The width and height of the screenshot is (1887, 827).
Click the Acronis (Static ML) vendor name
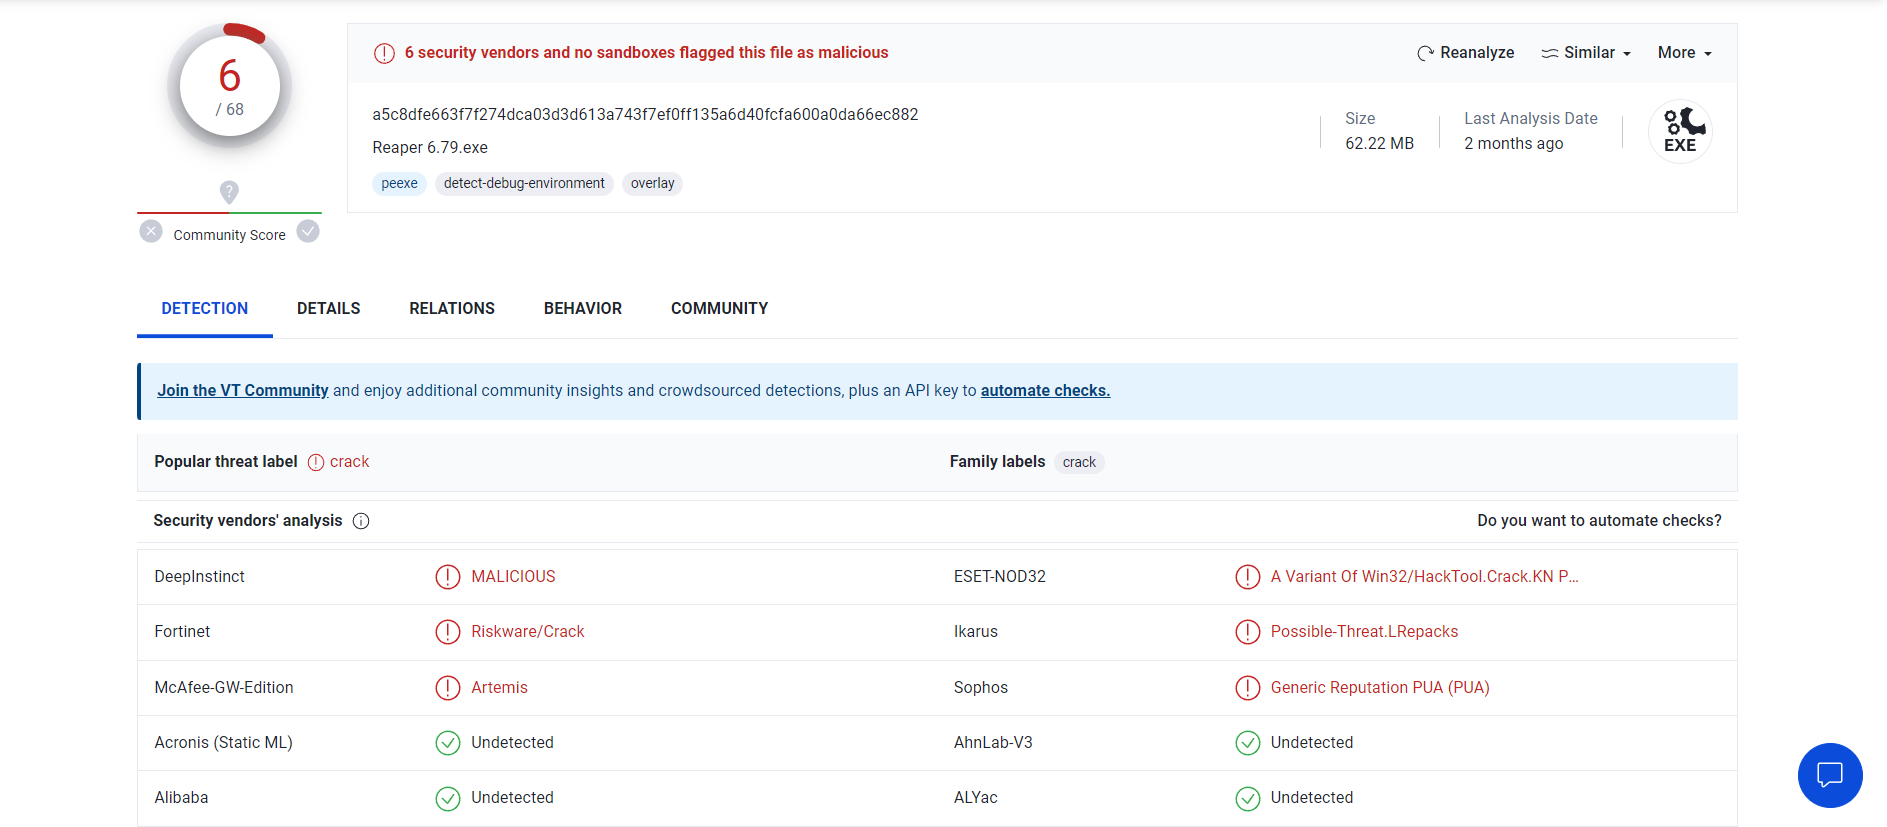point(223,743)
